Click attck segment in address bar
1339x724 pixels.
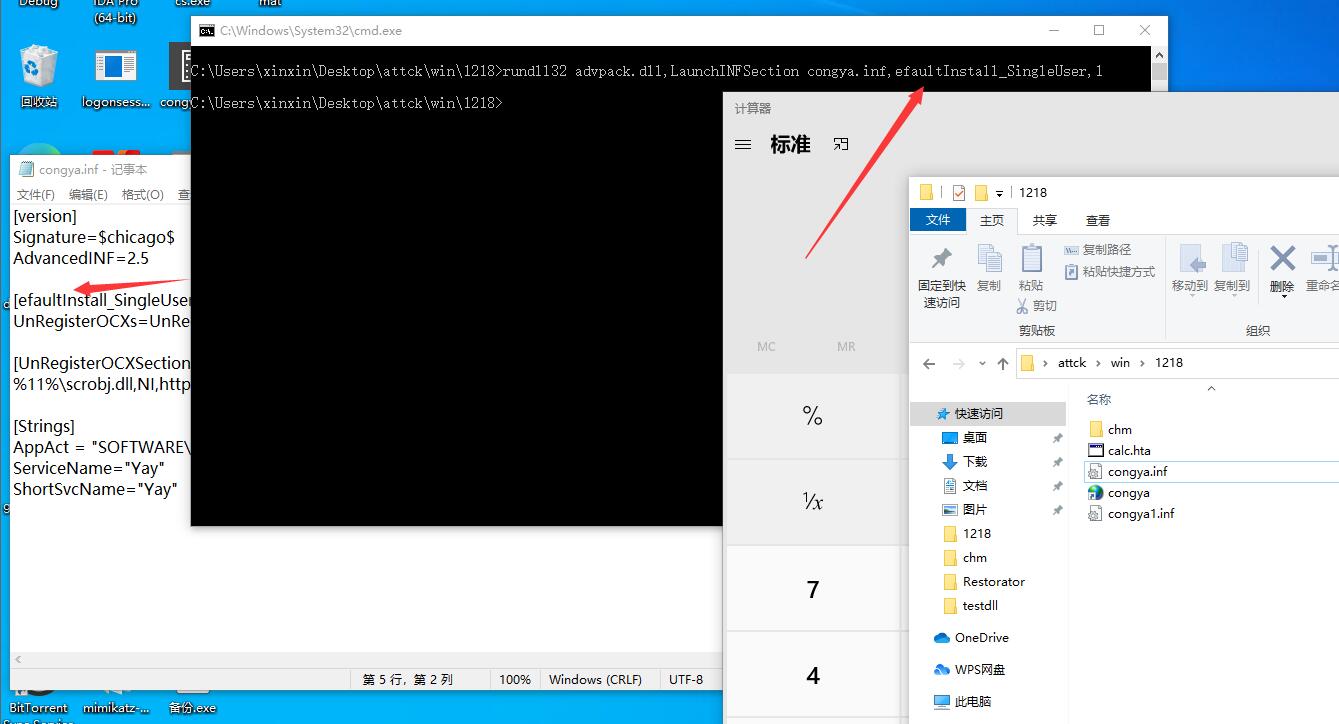coord(1072,363)
